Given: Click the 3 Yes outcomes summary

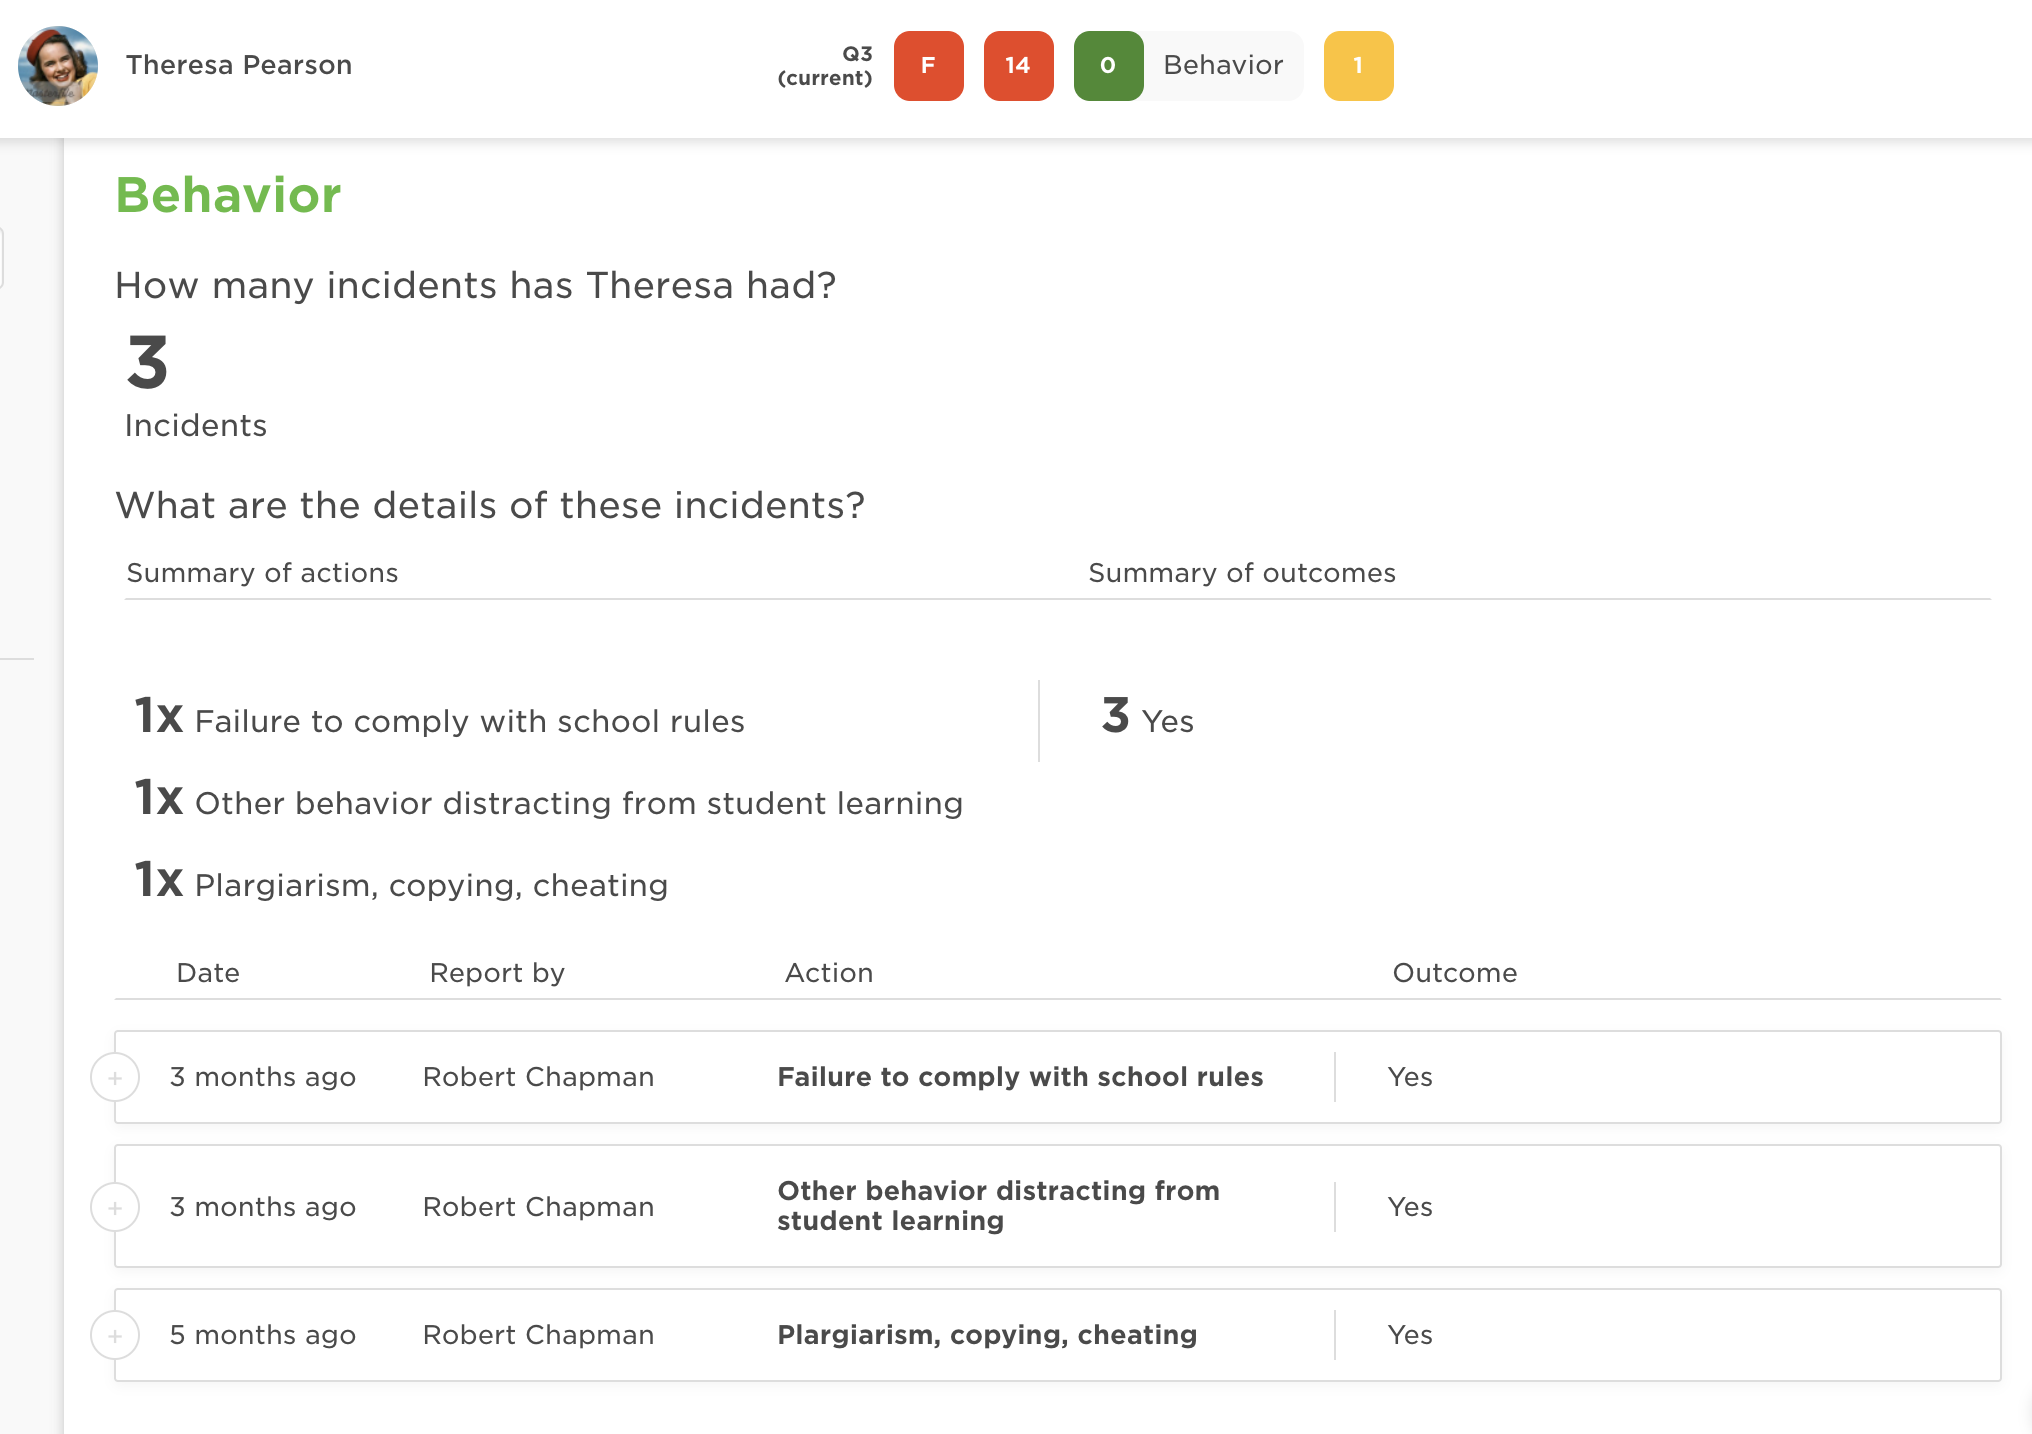Looking at the screenshot, I should pos(1148,719).
